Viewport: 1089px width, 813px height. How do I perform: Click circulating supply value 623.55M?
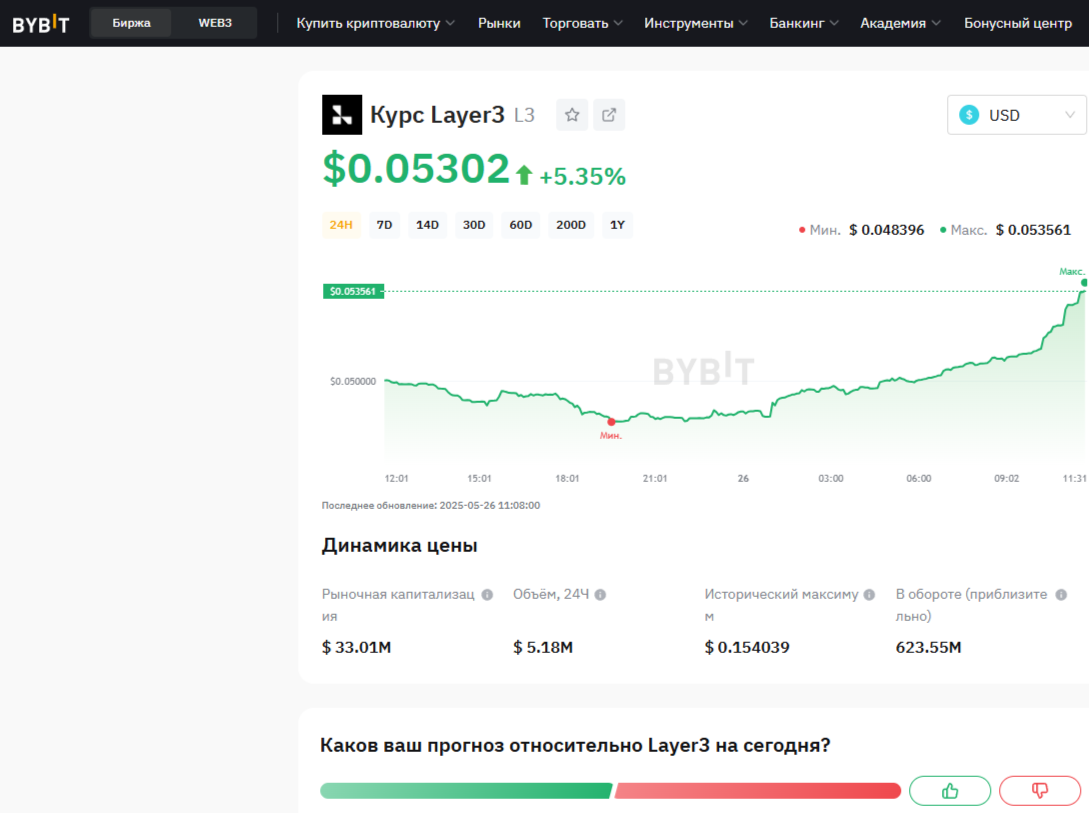(929, 647)
